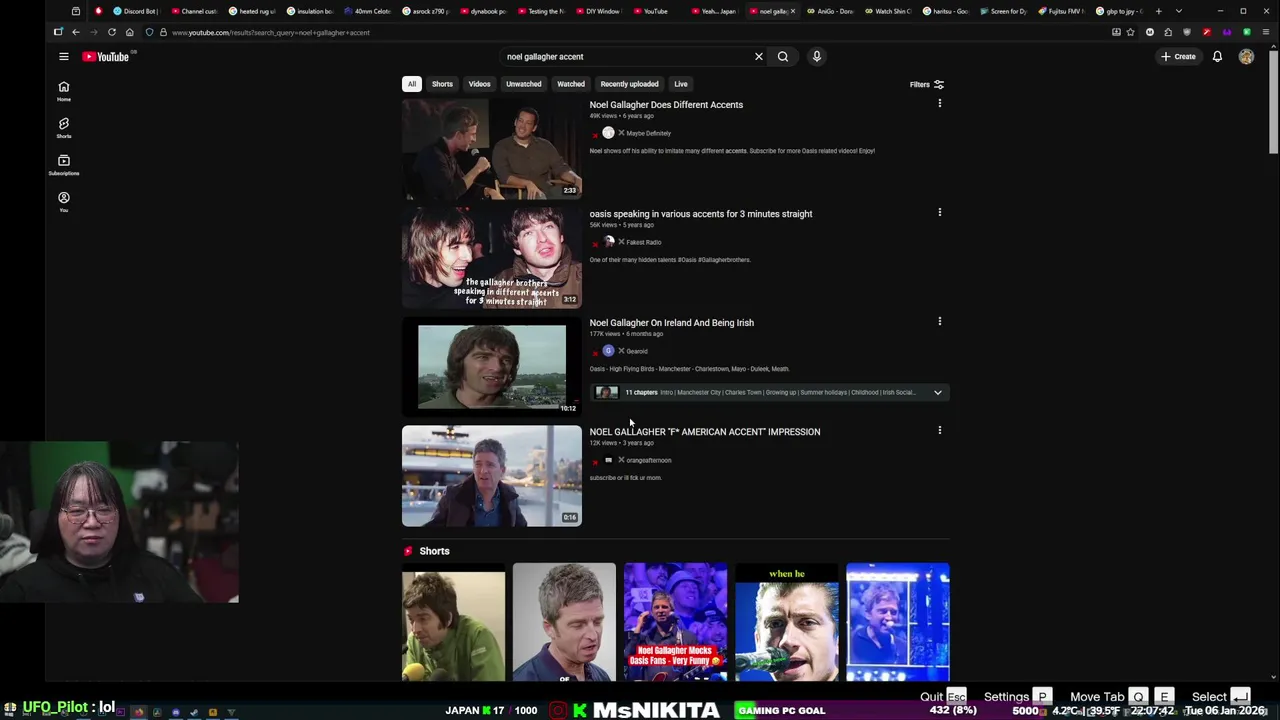The image size is (1280, 720).
Task: Click the taskbar clock 22:07:42
Action: coord(1152,711)
